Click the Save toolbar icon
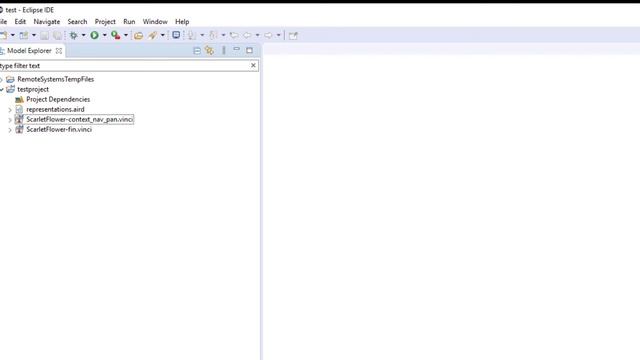 [x=44, y=36]
